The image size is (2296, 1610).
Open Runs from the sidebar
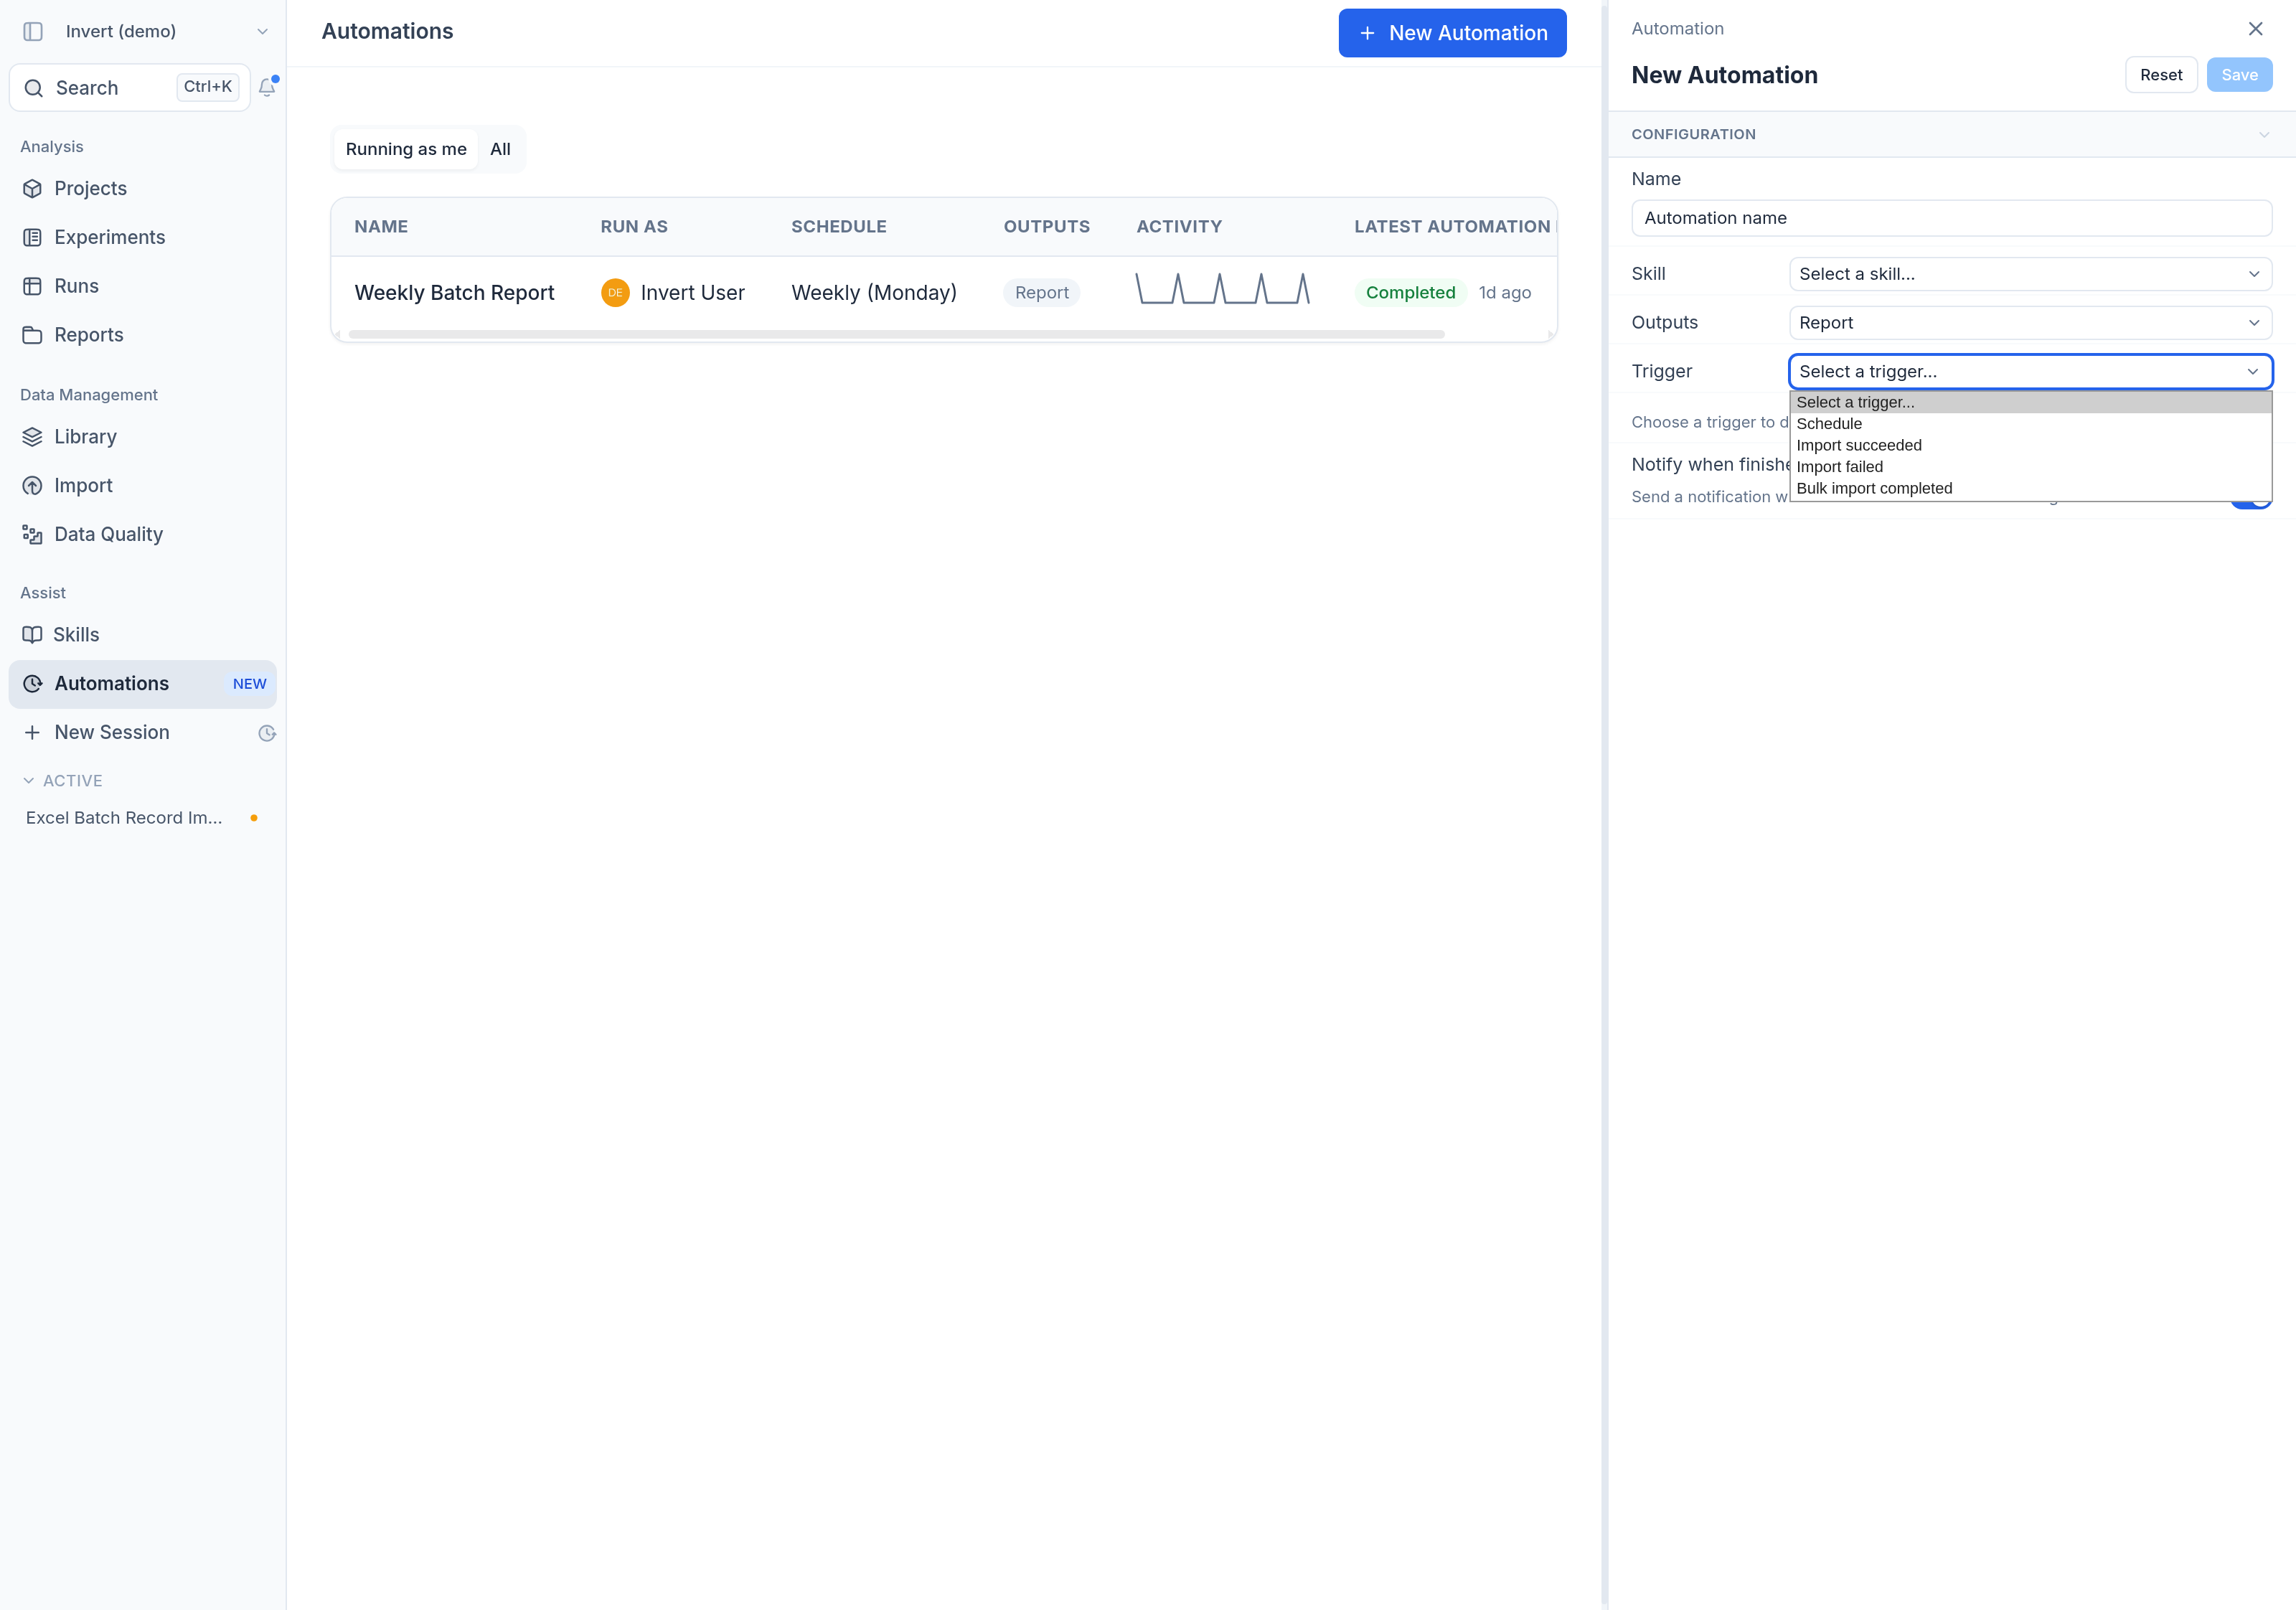142,286
